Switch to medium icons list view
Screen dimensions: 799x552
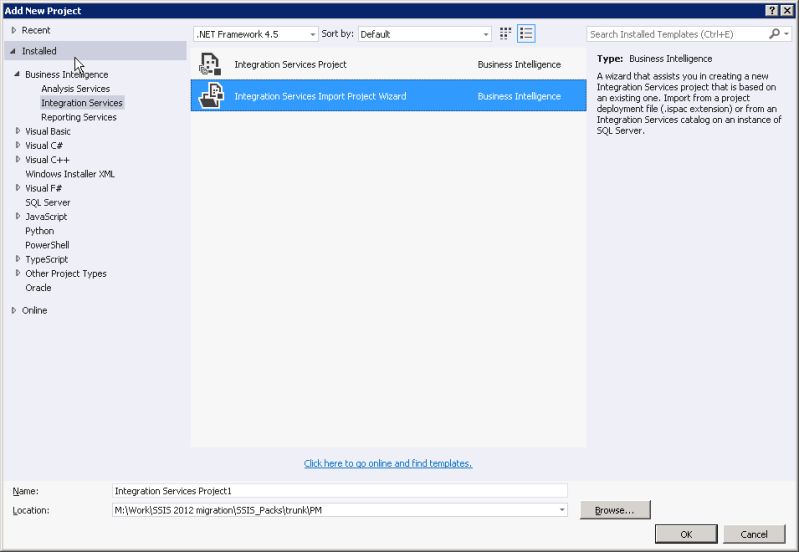coord(526,34)
